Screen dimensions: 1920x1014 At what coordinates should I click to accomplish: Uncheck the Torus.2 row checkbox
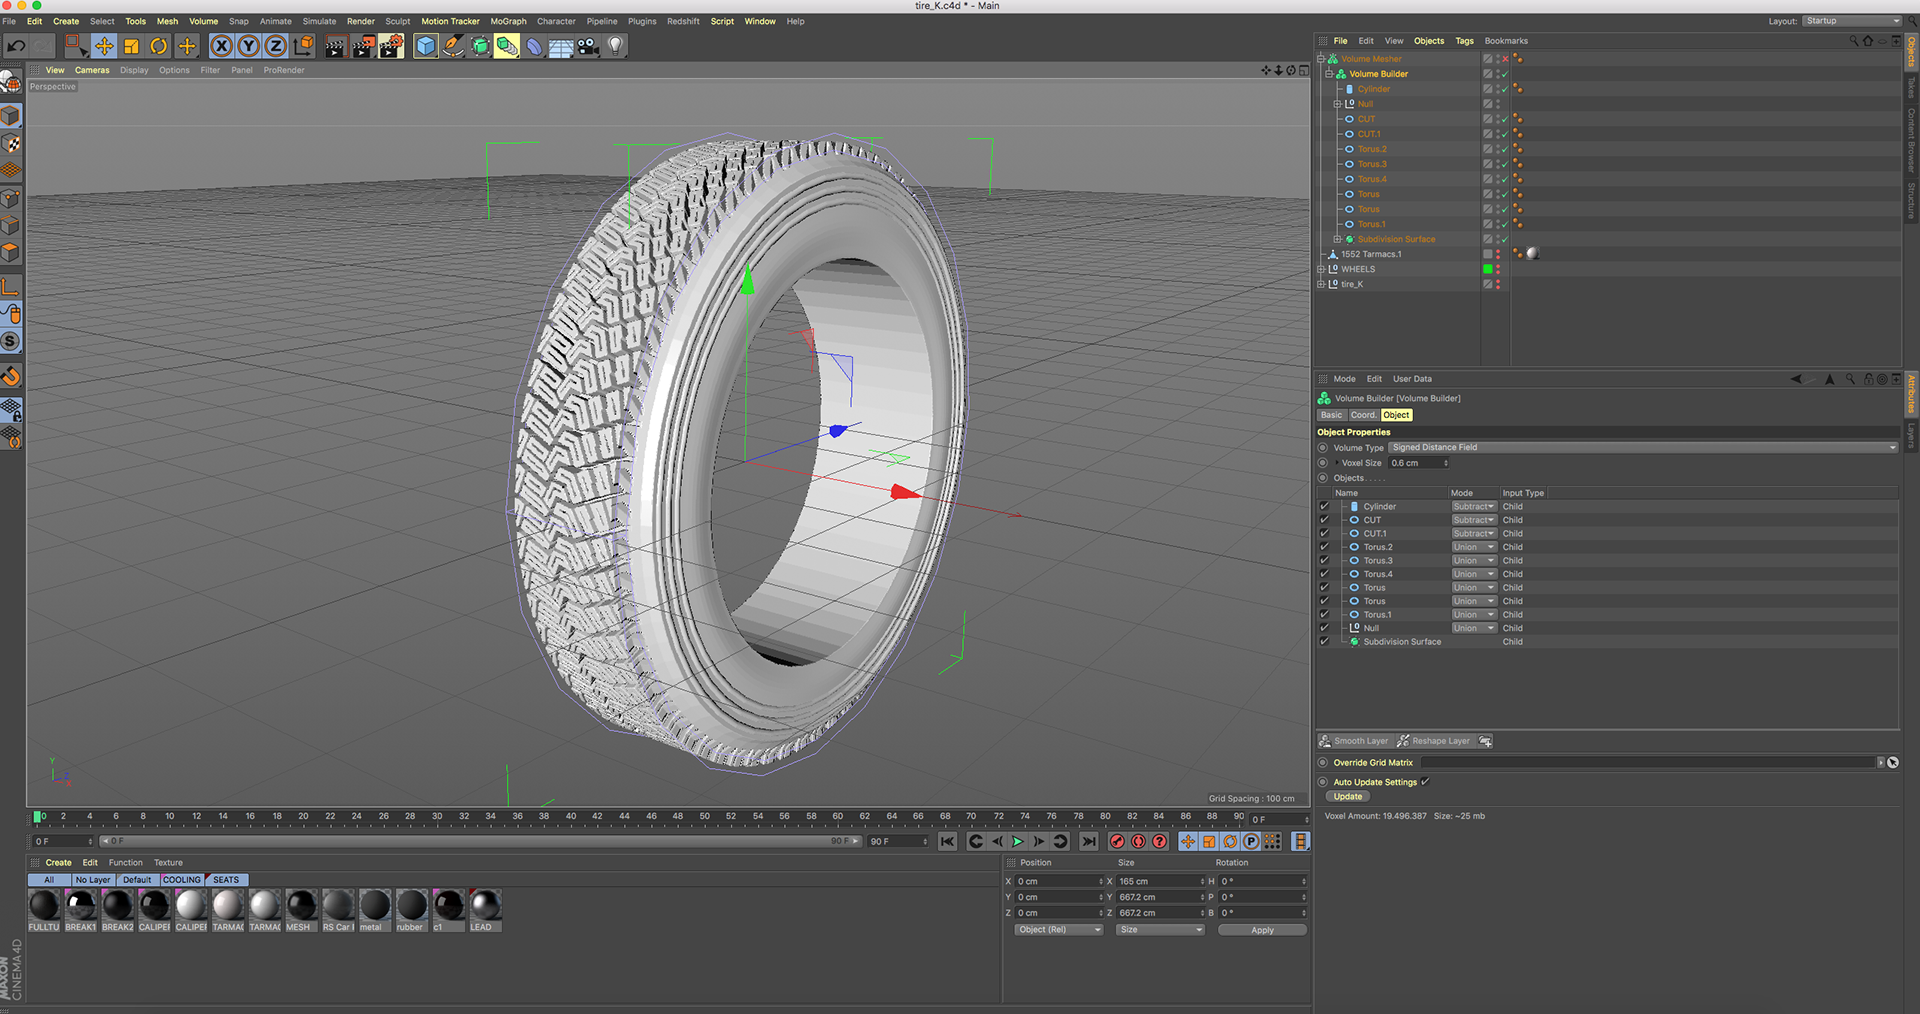1325,547
